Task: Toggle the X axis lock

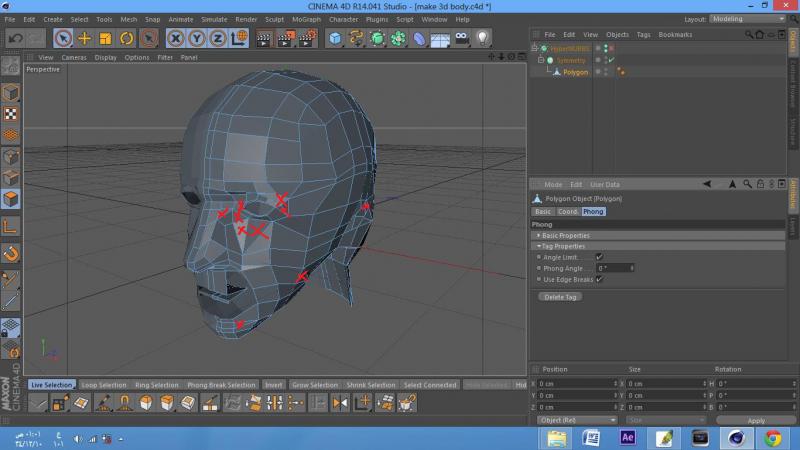Action: click(x=176, y=38)
